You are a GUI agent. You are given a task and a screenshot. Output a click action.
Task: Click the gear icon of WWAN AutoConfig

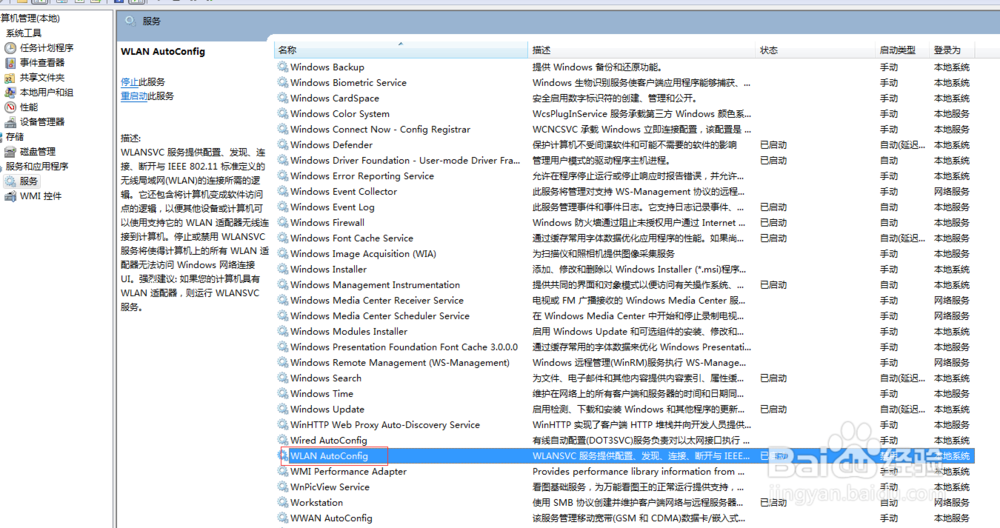pyautogui.click(x=283, y=518)
